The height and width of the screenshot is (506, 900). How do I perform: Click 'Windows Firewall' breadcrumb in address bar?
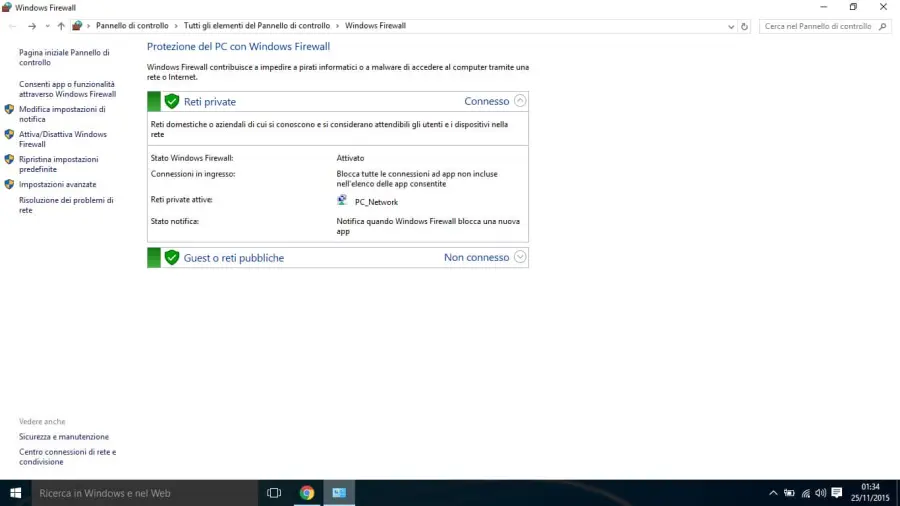click(375, 26)
